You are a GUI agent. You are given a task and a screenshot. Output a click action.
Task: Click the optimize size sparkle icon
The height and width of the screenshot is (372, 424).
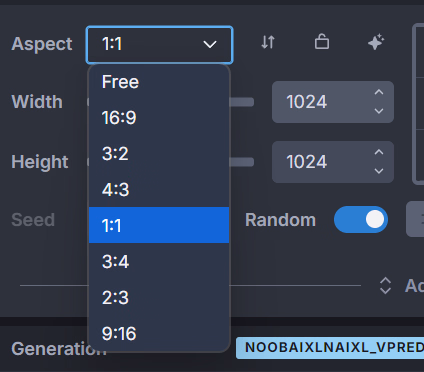376,42
